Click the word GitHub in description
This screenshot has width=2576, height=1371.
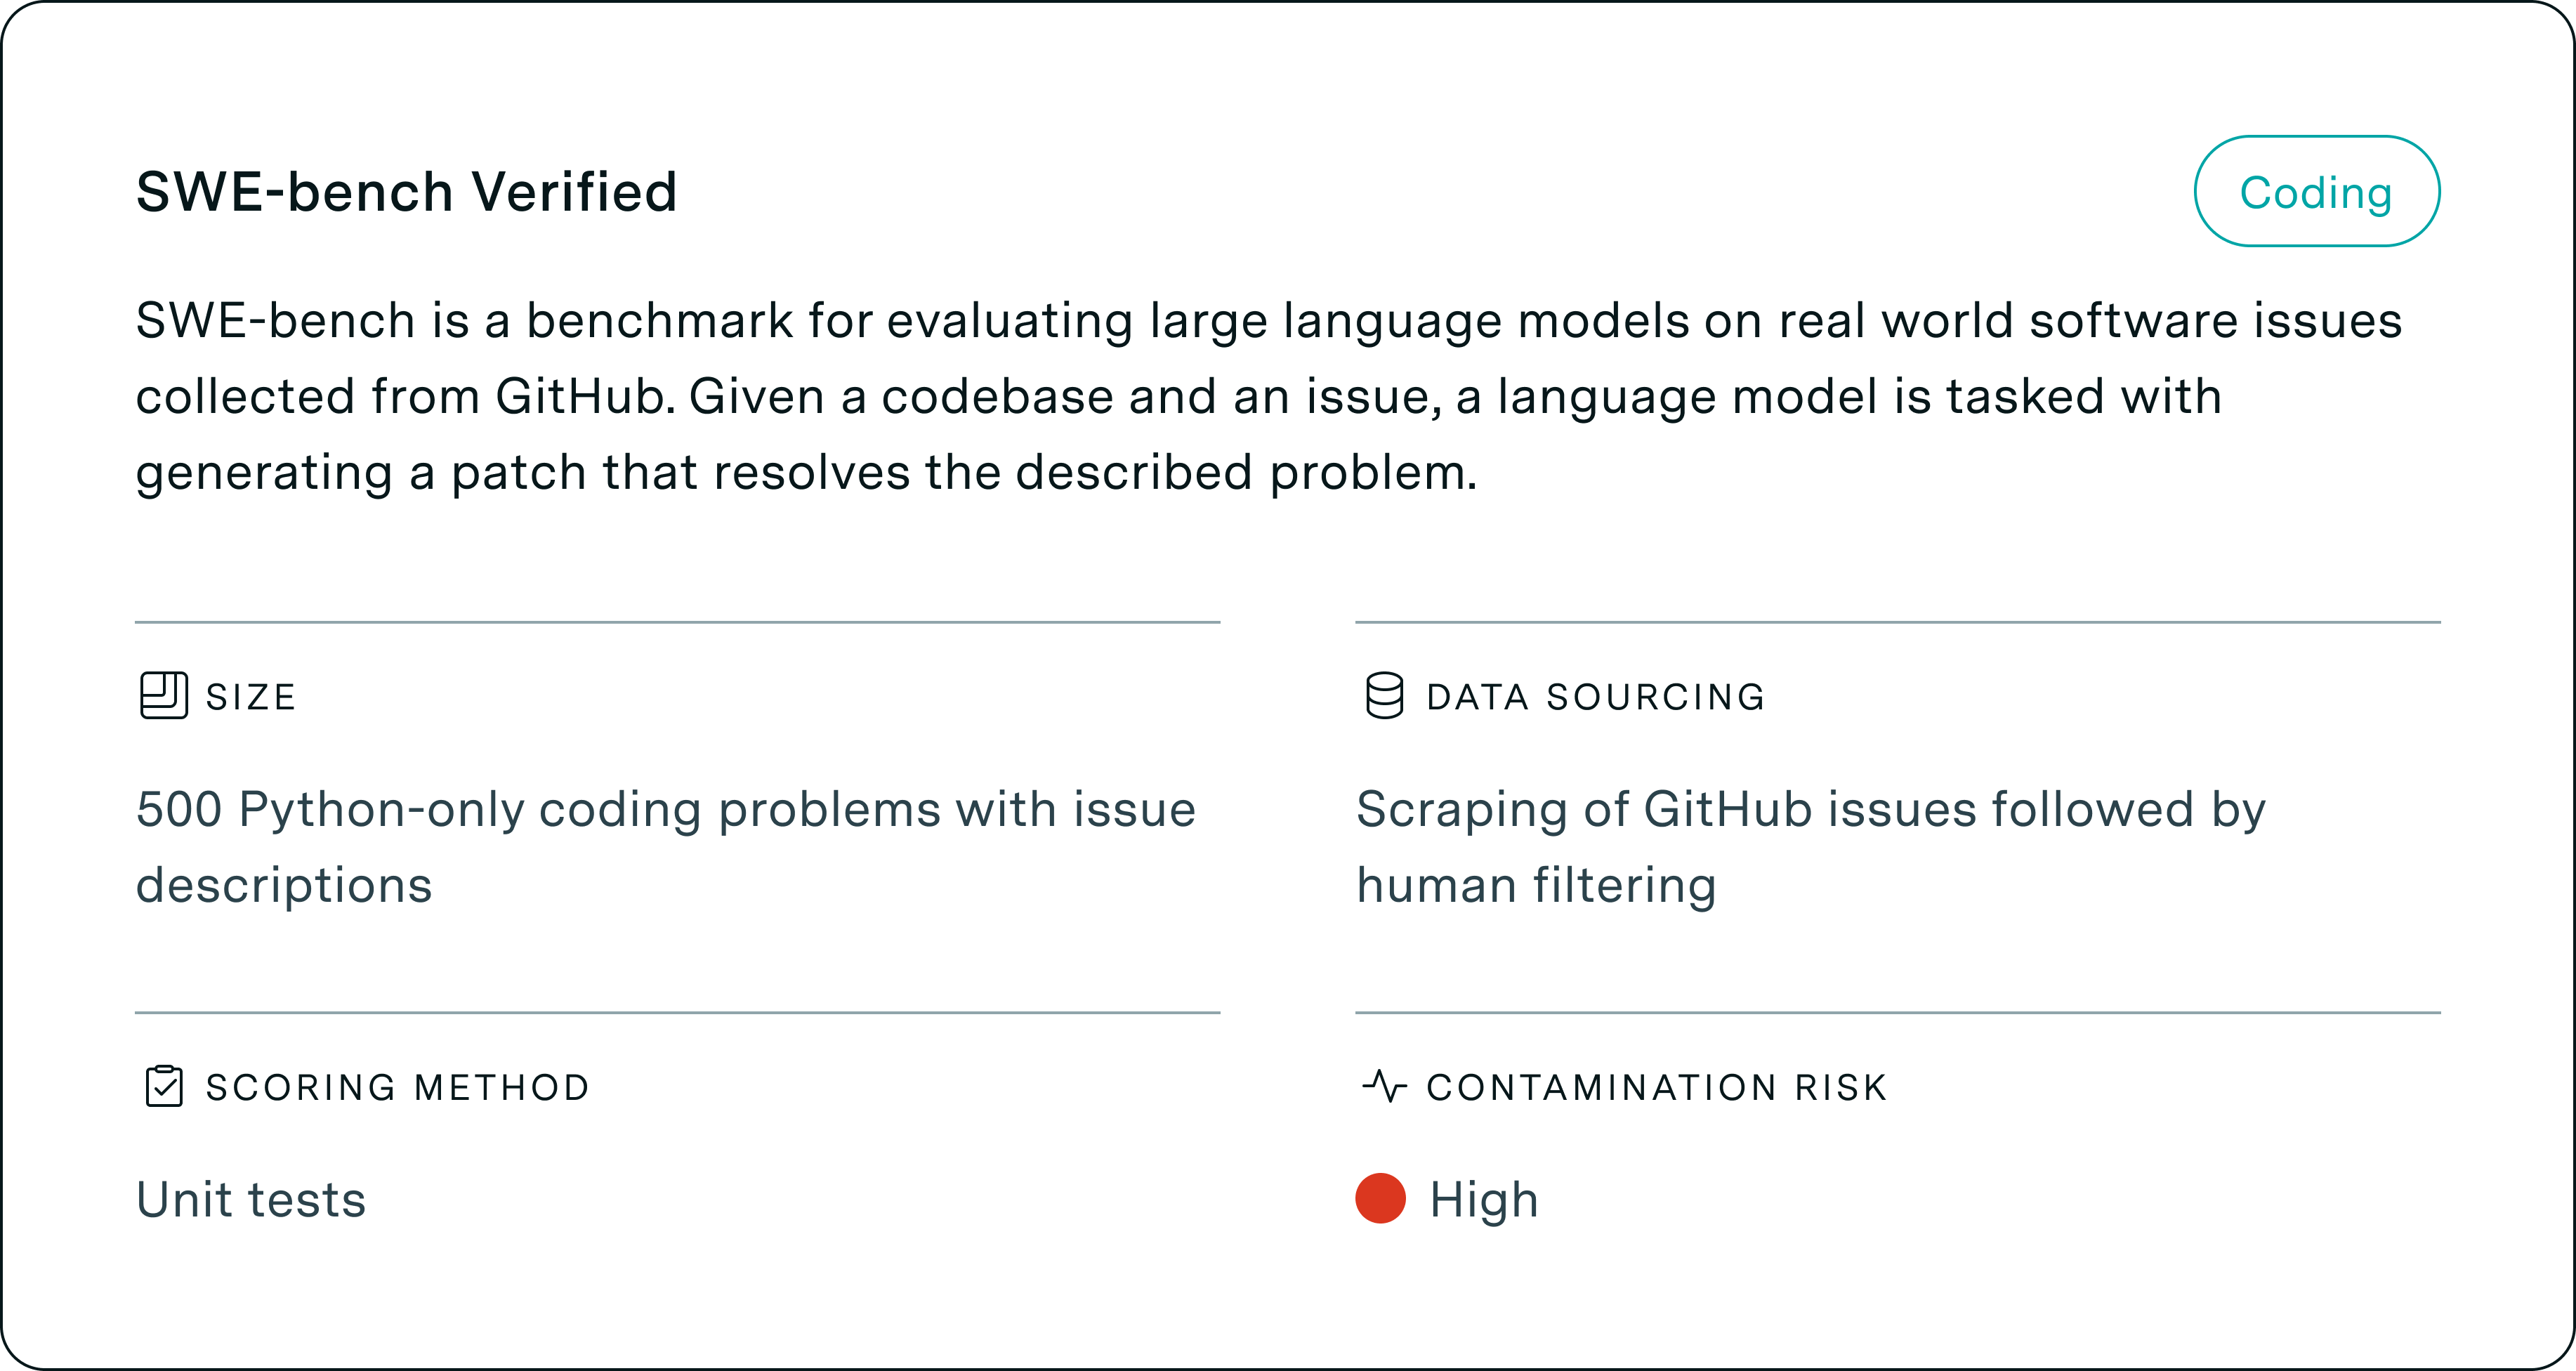point(579,396)
